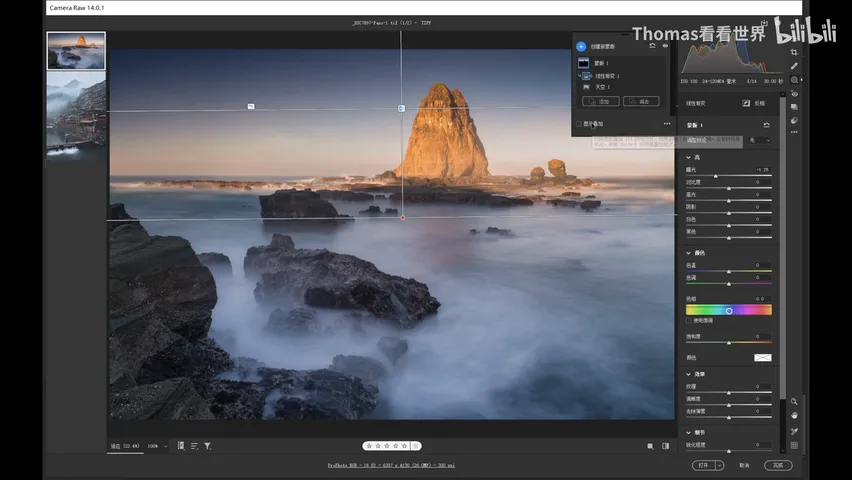Toggle the color sampler eyedropper tool
852x480 pixels.
pyautogui.click(x=794, y=431)
